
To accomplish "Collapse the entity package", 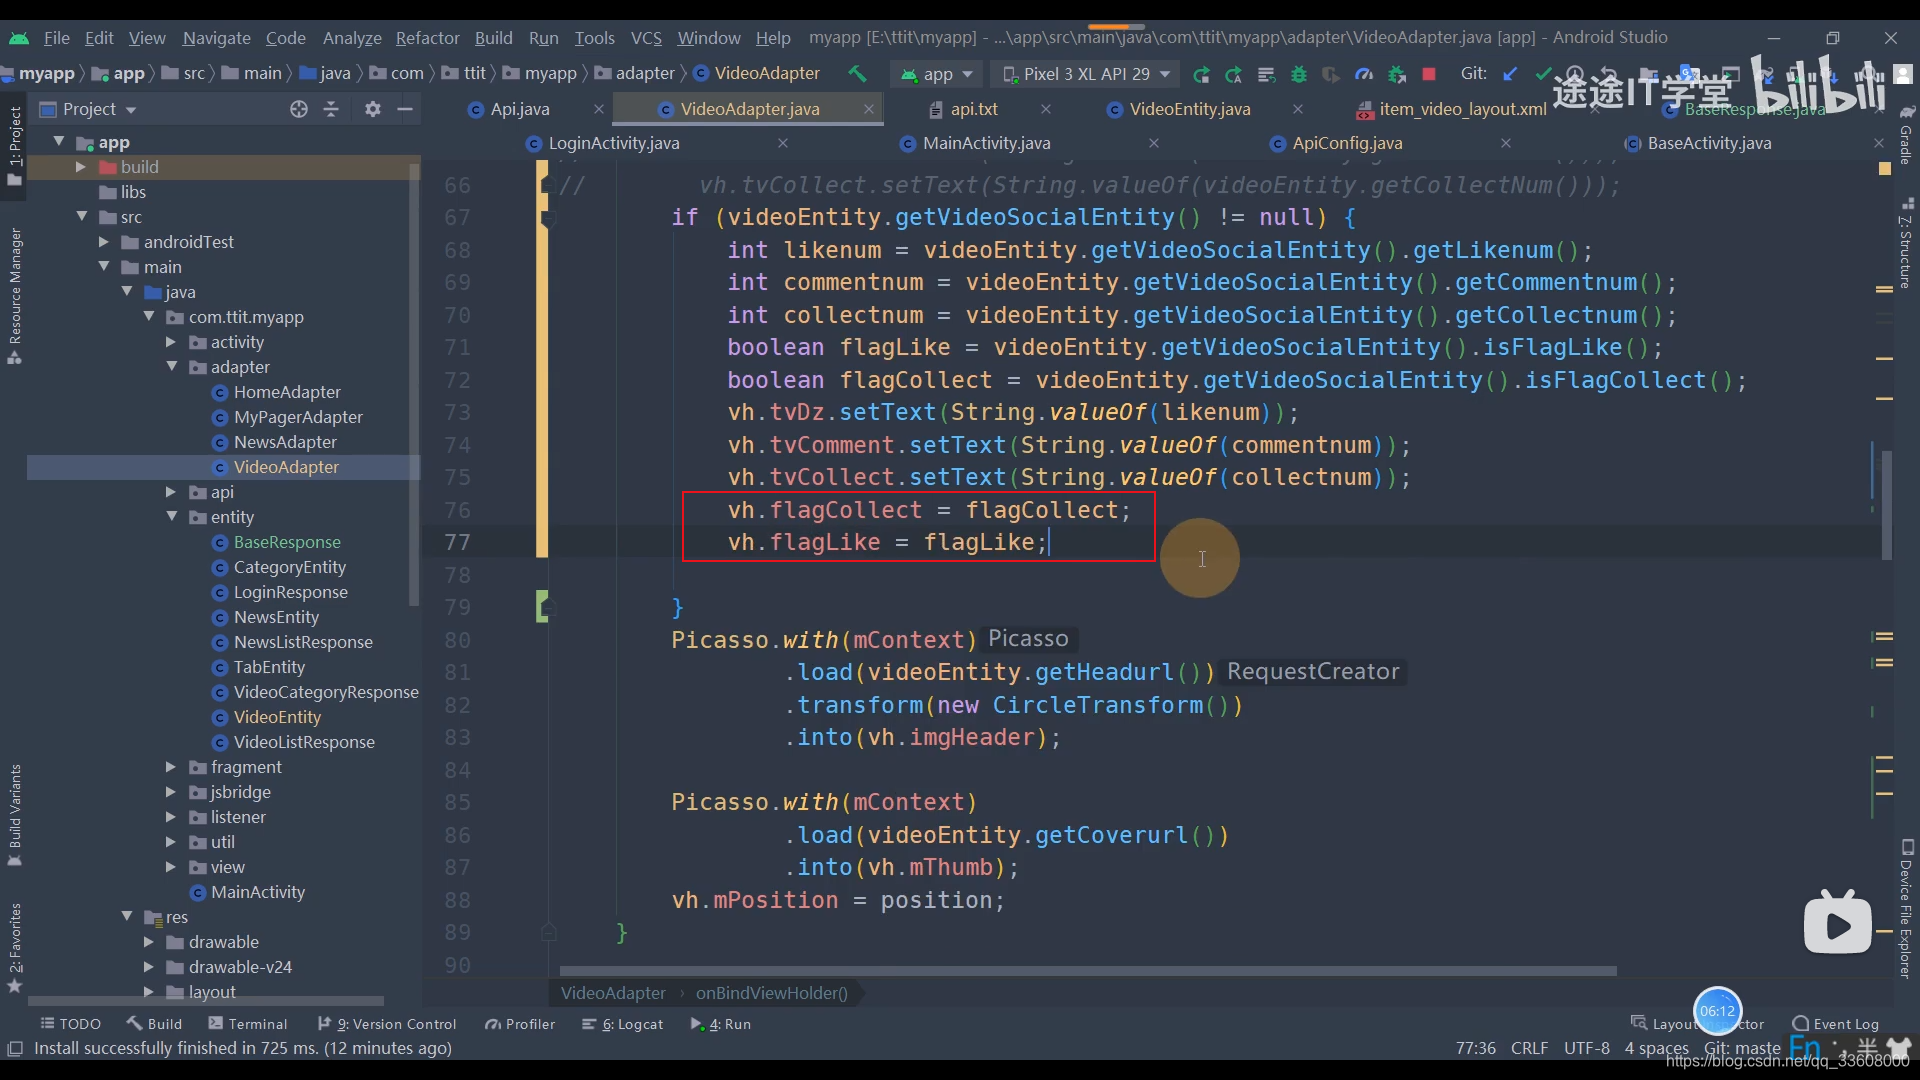I will [171, 517].
